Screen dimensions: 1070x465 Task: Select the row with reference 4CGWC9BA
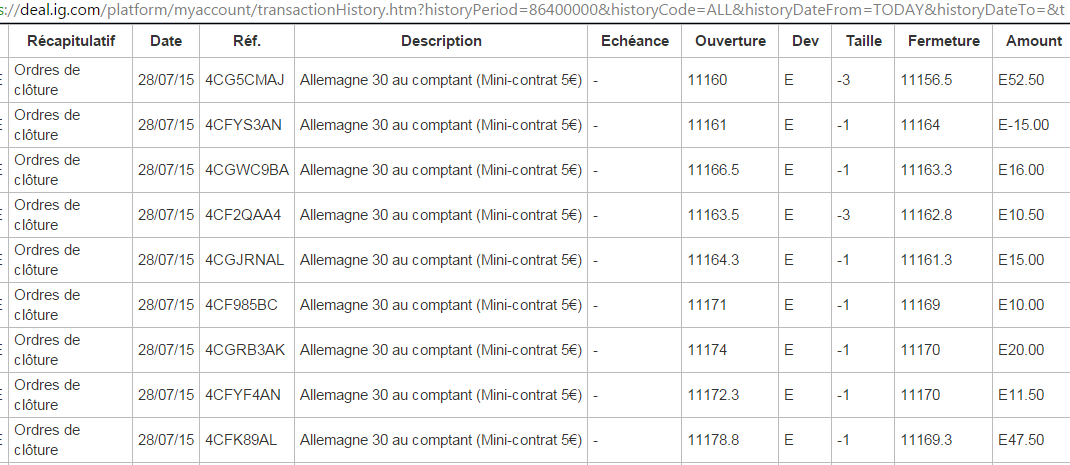coord(247,170)
